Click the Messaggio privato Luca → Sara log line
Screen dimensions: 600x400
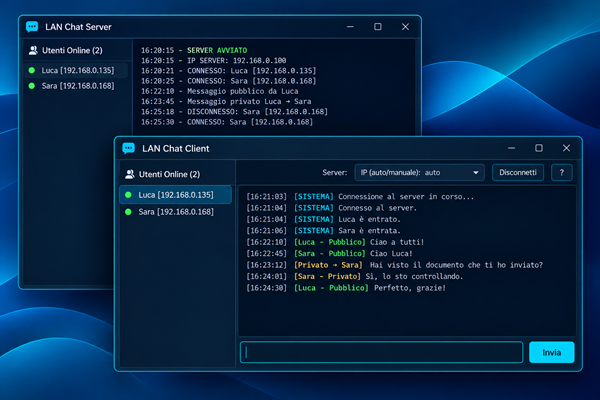[226, 101]
